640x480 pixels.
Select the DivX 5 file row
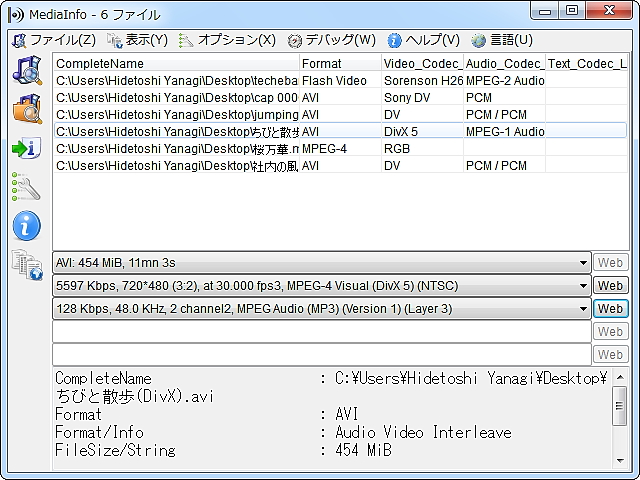tap(340, 131)
